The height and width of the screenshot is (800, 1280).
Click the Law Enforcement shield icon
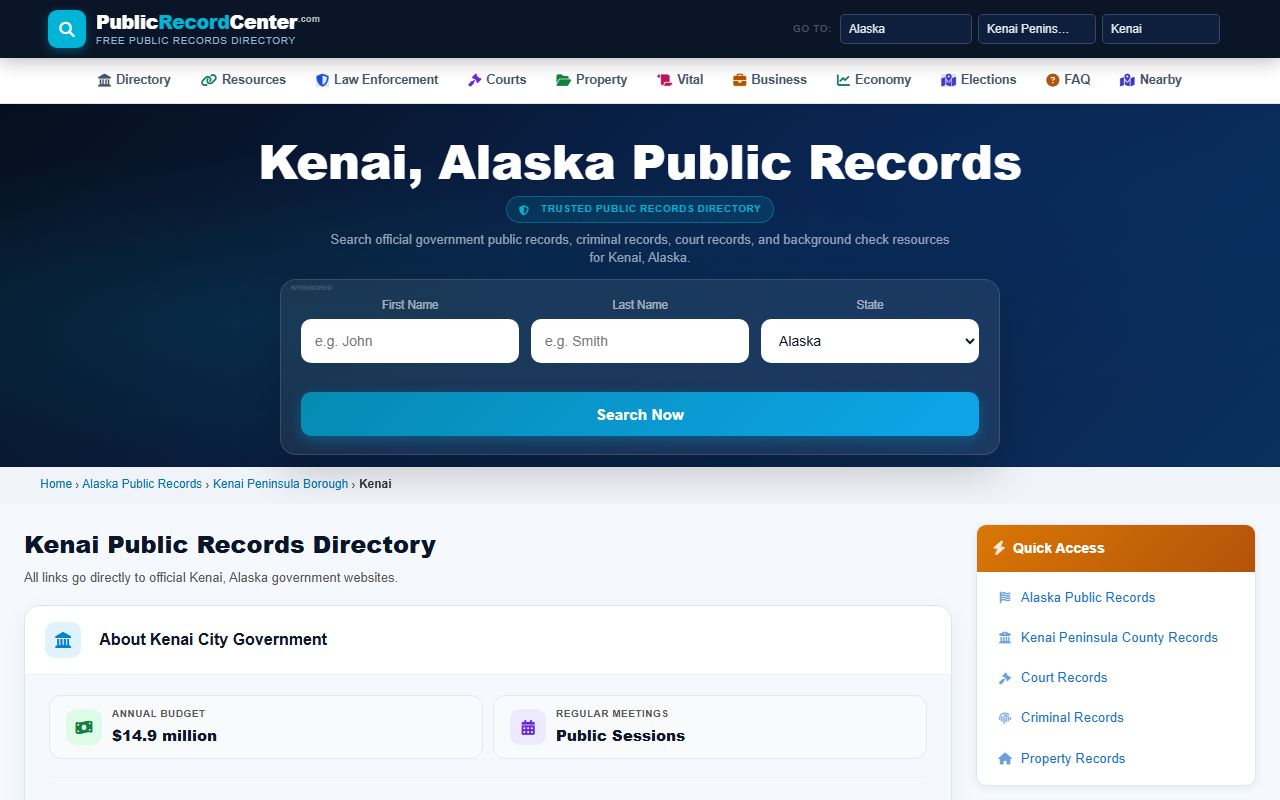click(x=322, y=80)
